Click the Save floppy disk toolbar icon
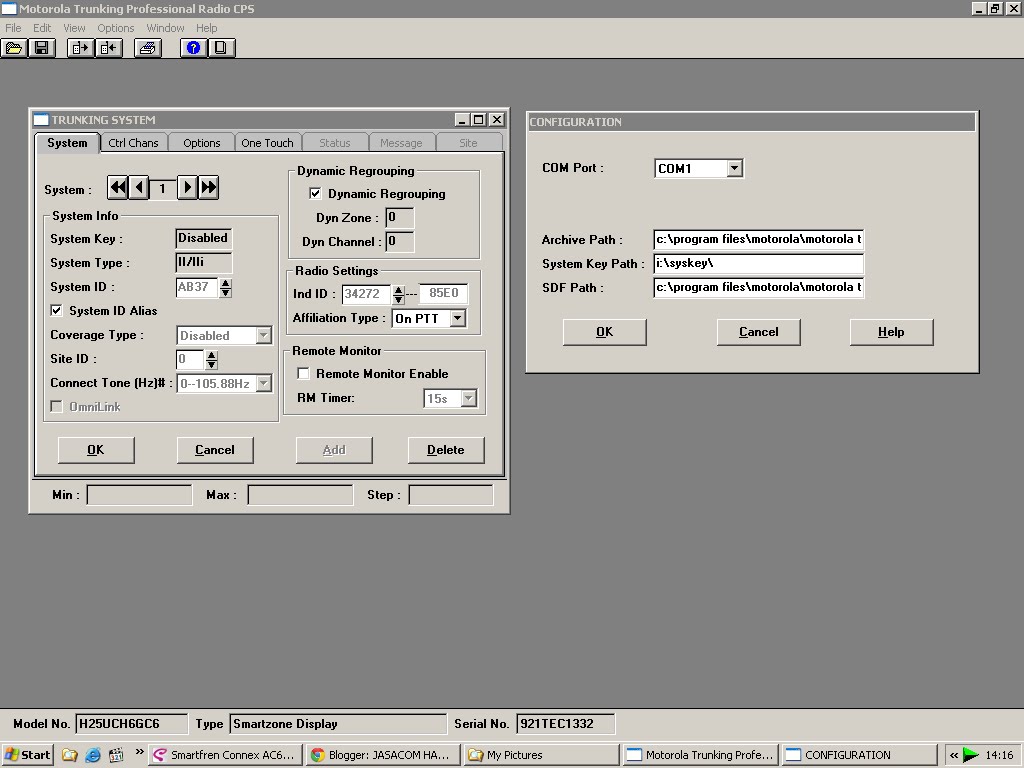 click(42, 48)
